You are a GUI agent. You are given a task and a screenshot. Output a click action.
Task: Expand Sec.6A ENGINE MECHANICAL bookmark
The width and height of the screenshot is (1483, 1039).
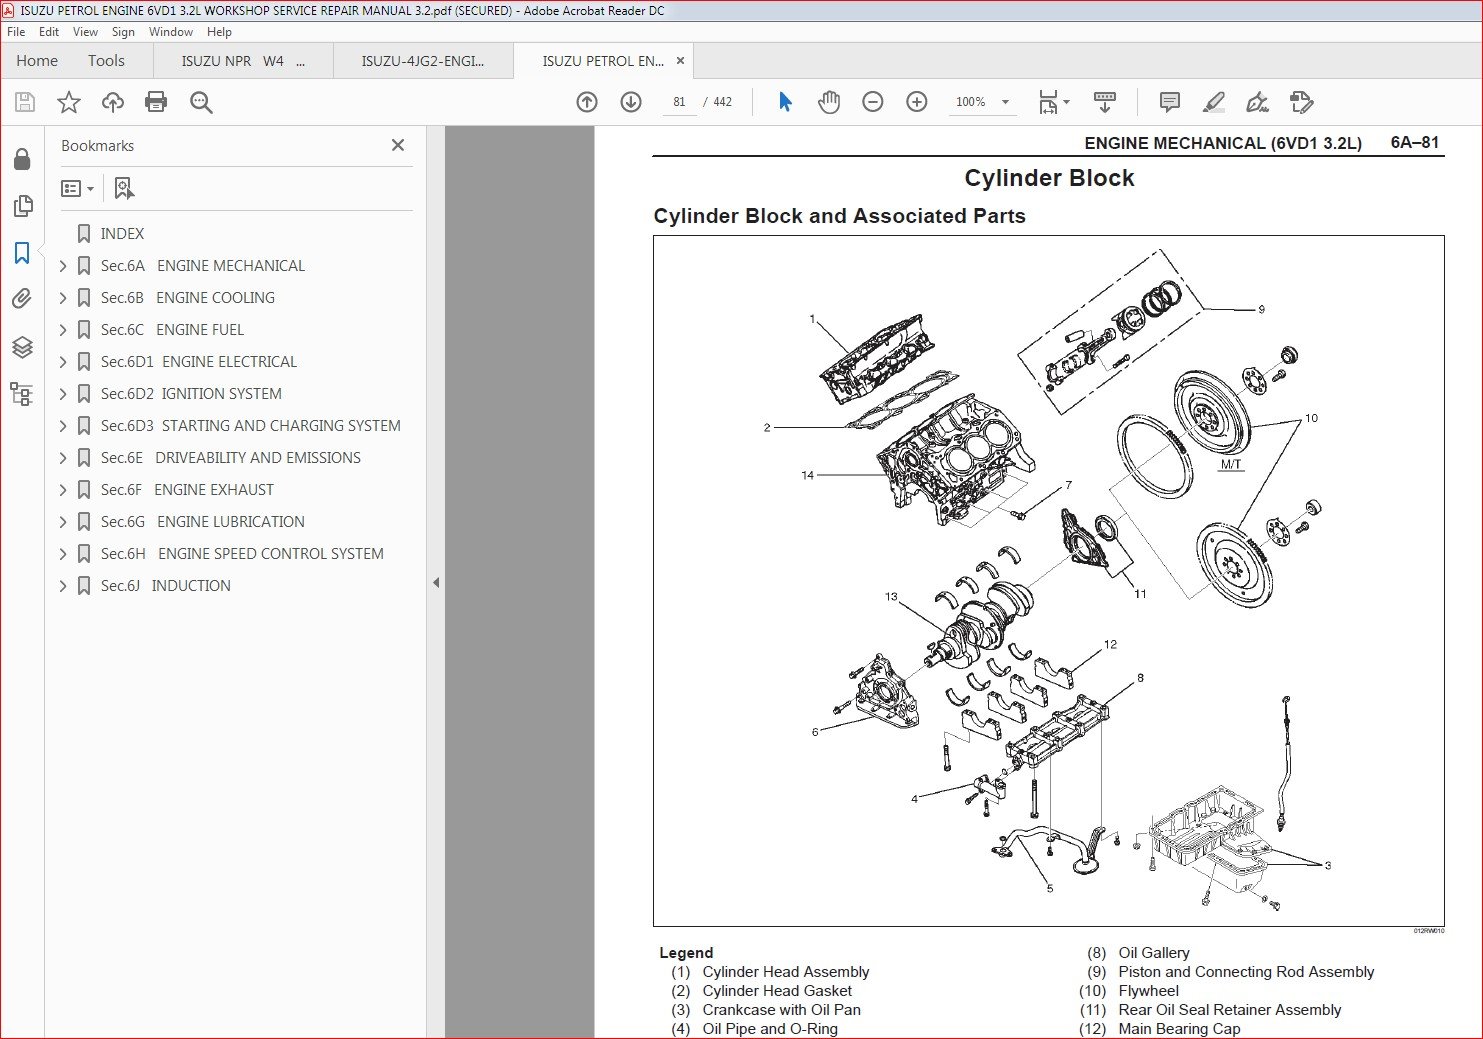(x=63, y=266)
